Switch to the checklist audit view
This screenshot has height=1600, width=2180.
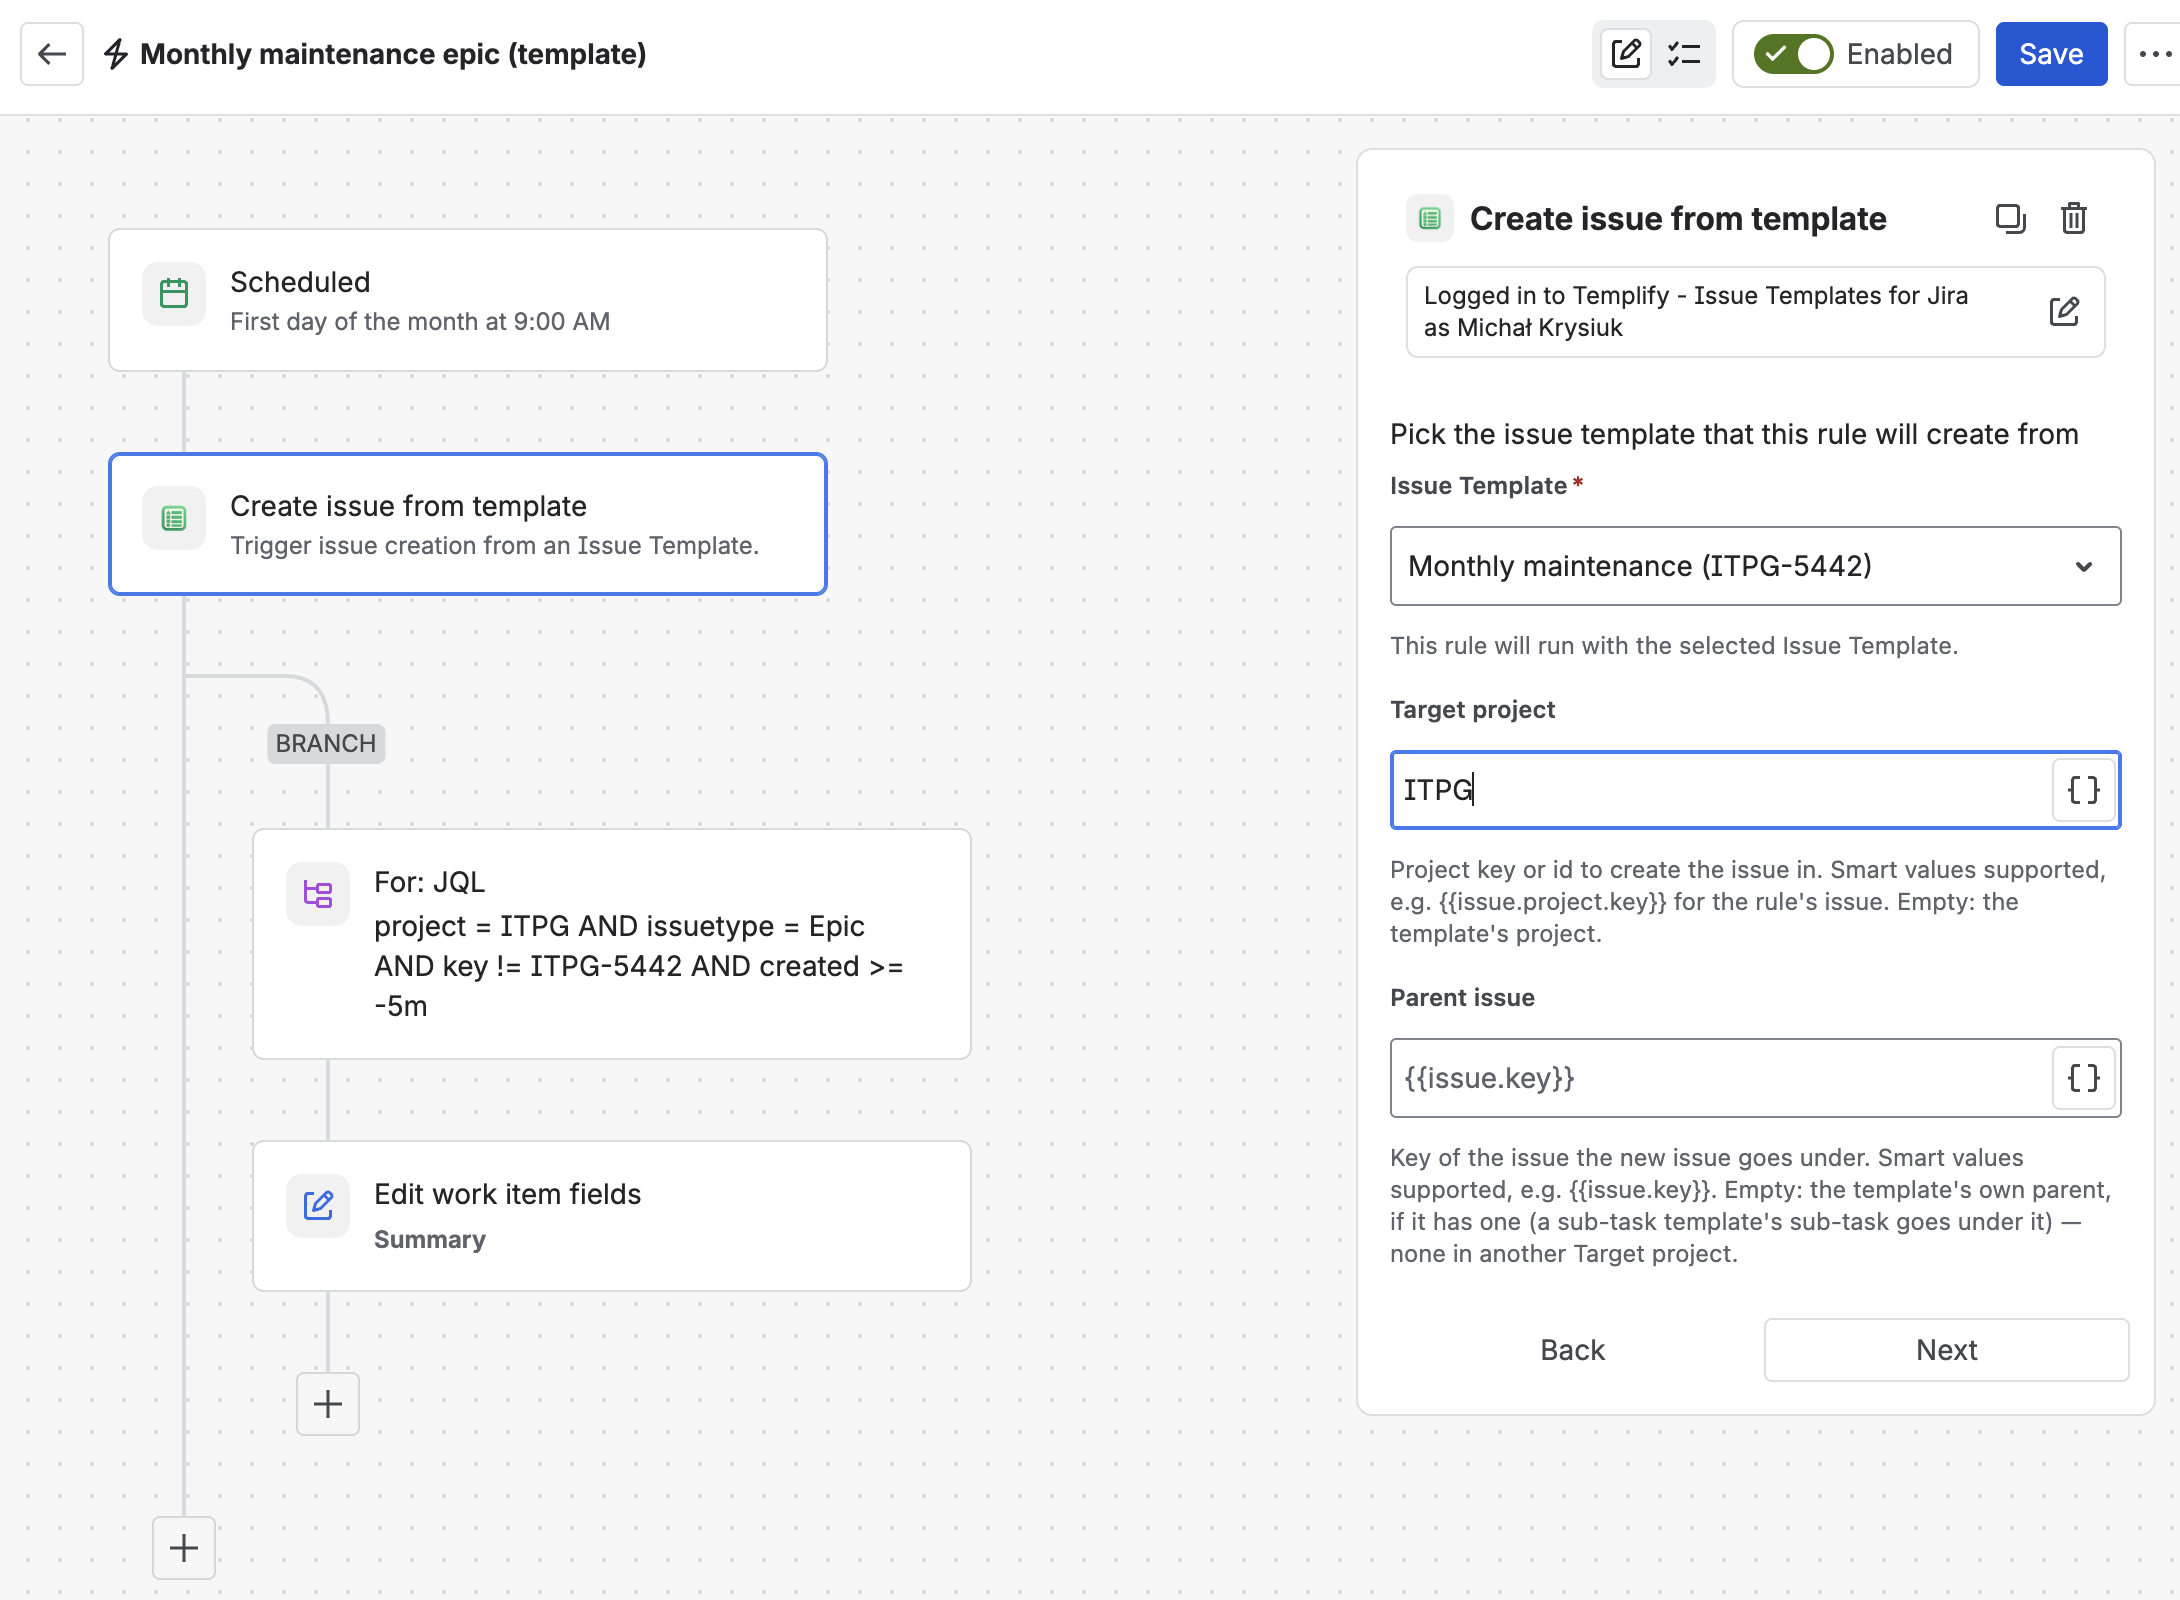click(x=1684, y=54)
